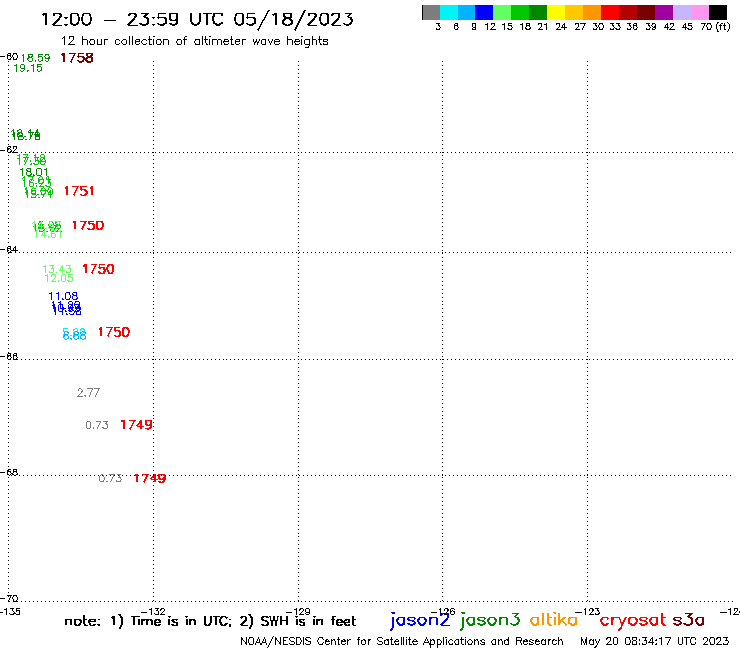Click the cryosat satellite legend label
Image resolution: width=740 pixels, height=650 pixels.
[633, 621]
